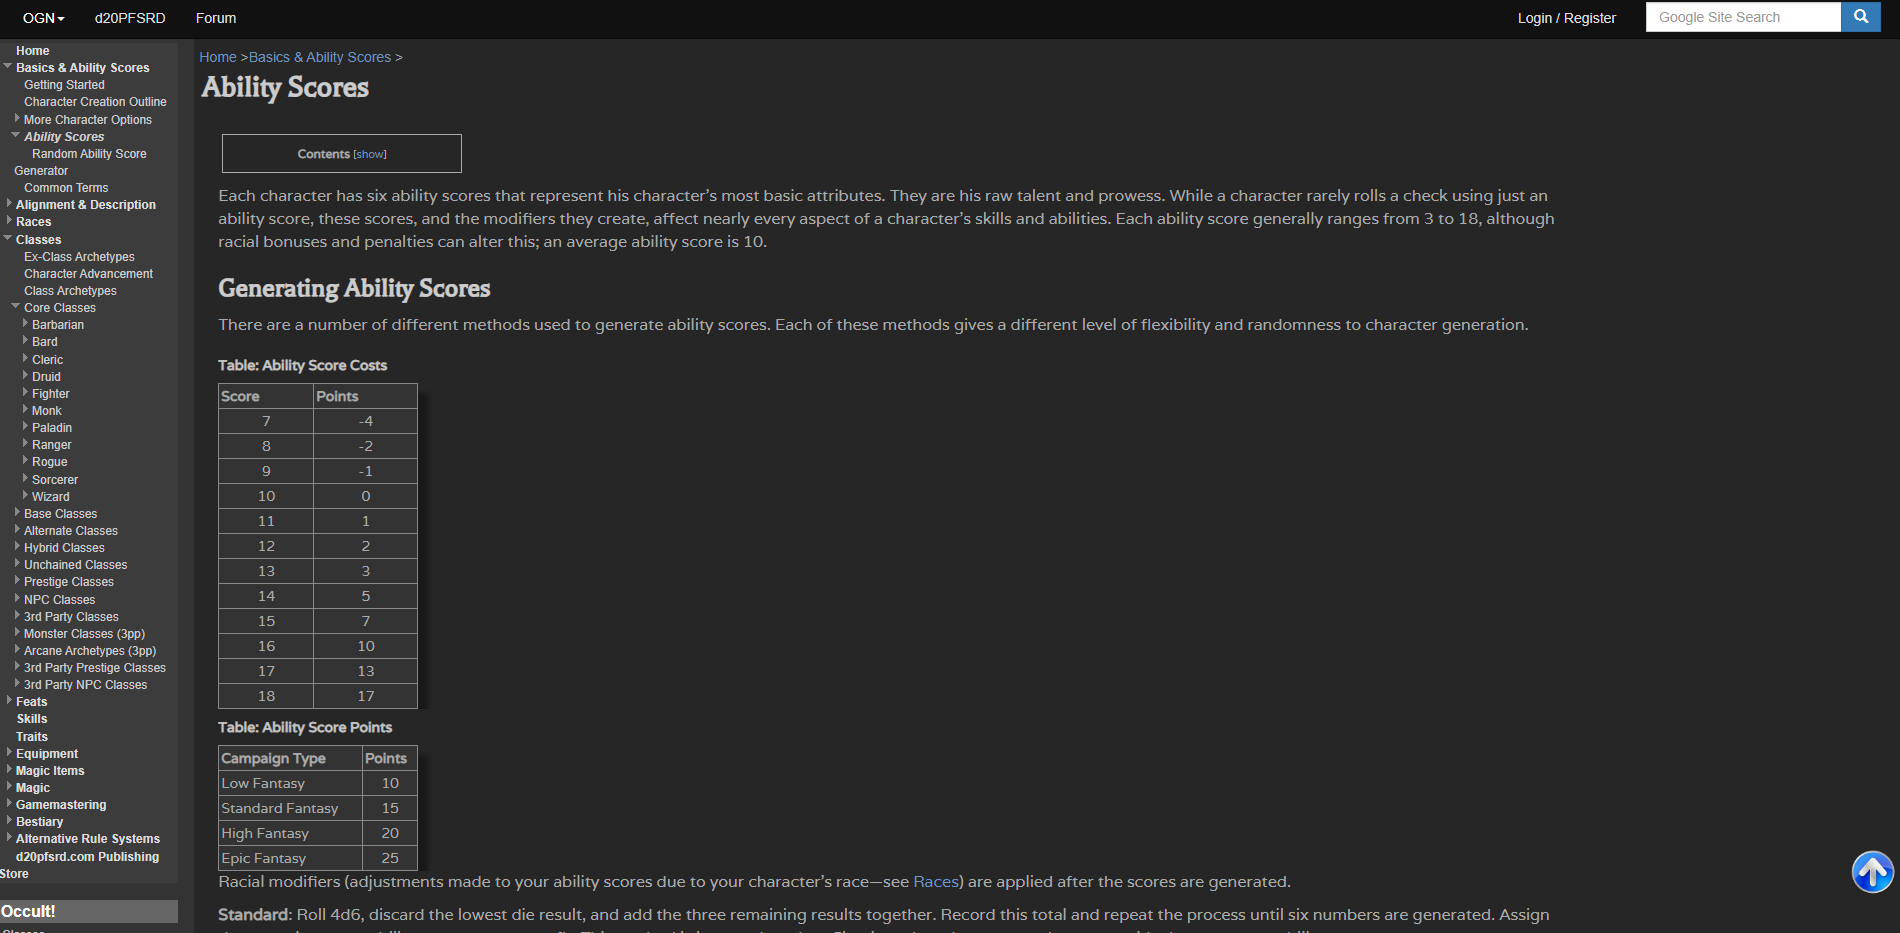Image resolution: width=1900 pixels, height=933 pixels.
Task: Collapse the Core Classes tree arrow
Action: pyautogui.click(x=16, y=306)
